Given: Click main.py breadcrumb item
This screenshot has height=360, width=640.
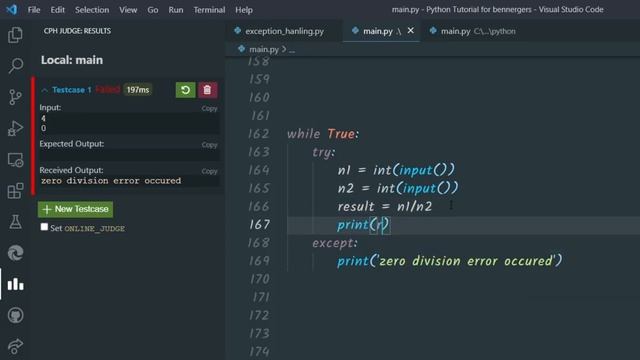Looking at the screenshot, I should pyautogui.click(x=264, y=49).
